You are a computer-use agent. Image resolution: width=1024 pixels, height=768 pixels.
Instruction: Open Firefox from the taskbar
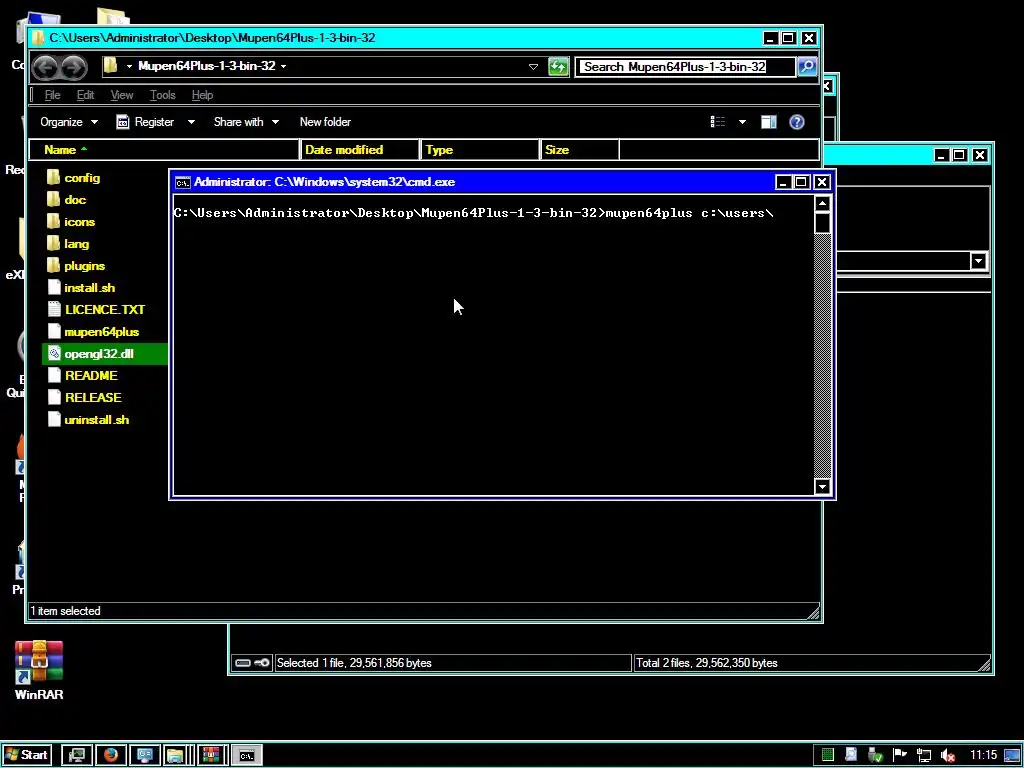tap(110, 755)
